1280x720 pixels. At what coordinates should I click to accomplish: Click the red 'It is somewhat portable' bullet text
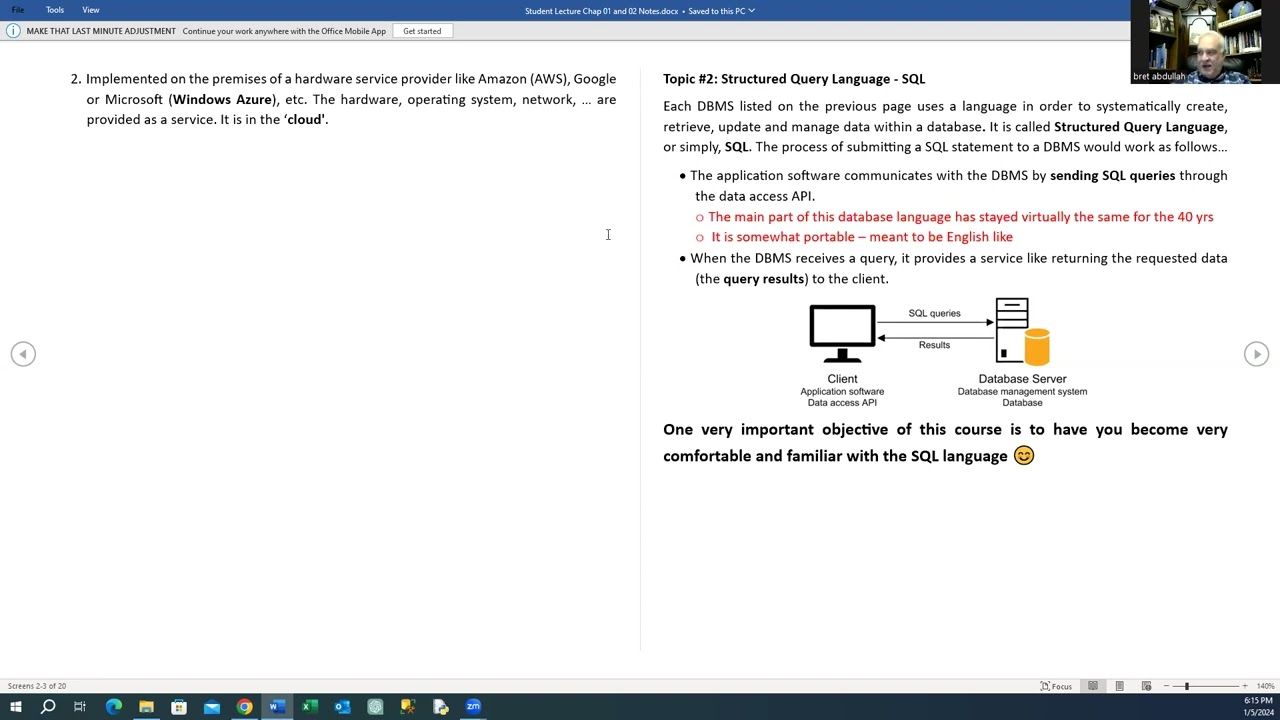(862, 237)
